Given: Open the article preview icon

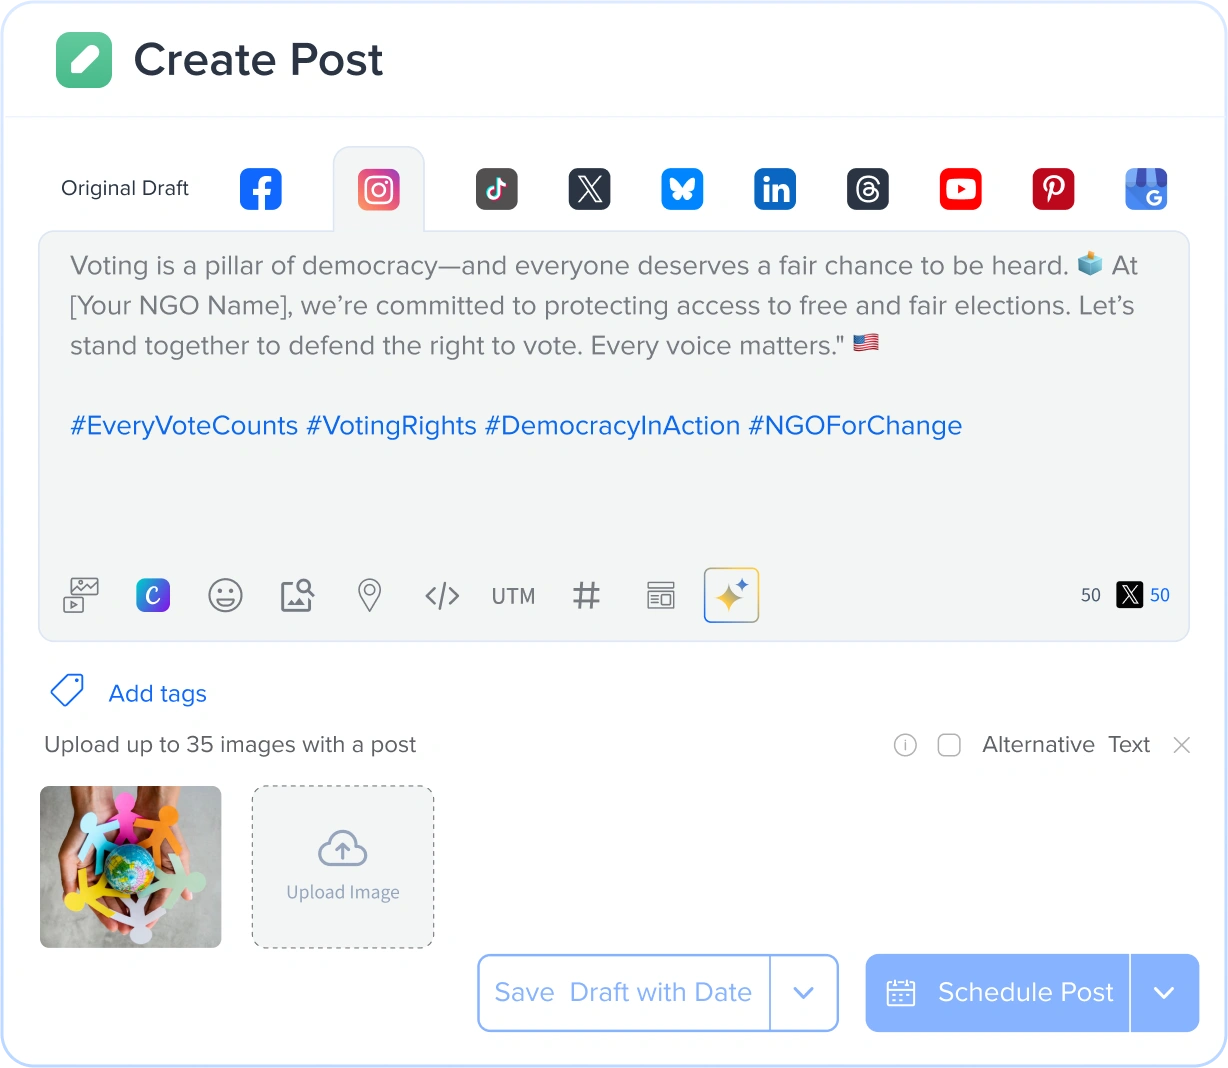Looking at the screenshot, I should pos(660,595).
